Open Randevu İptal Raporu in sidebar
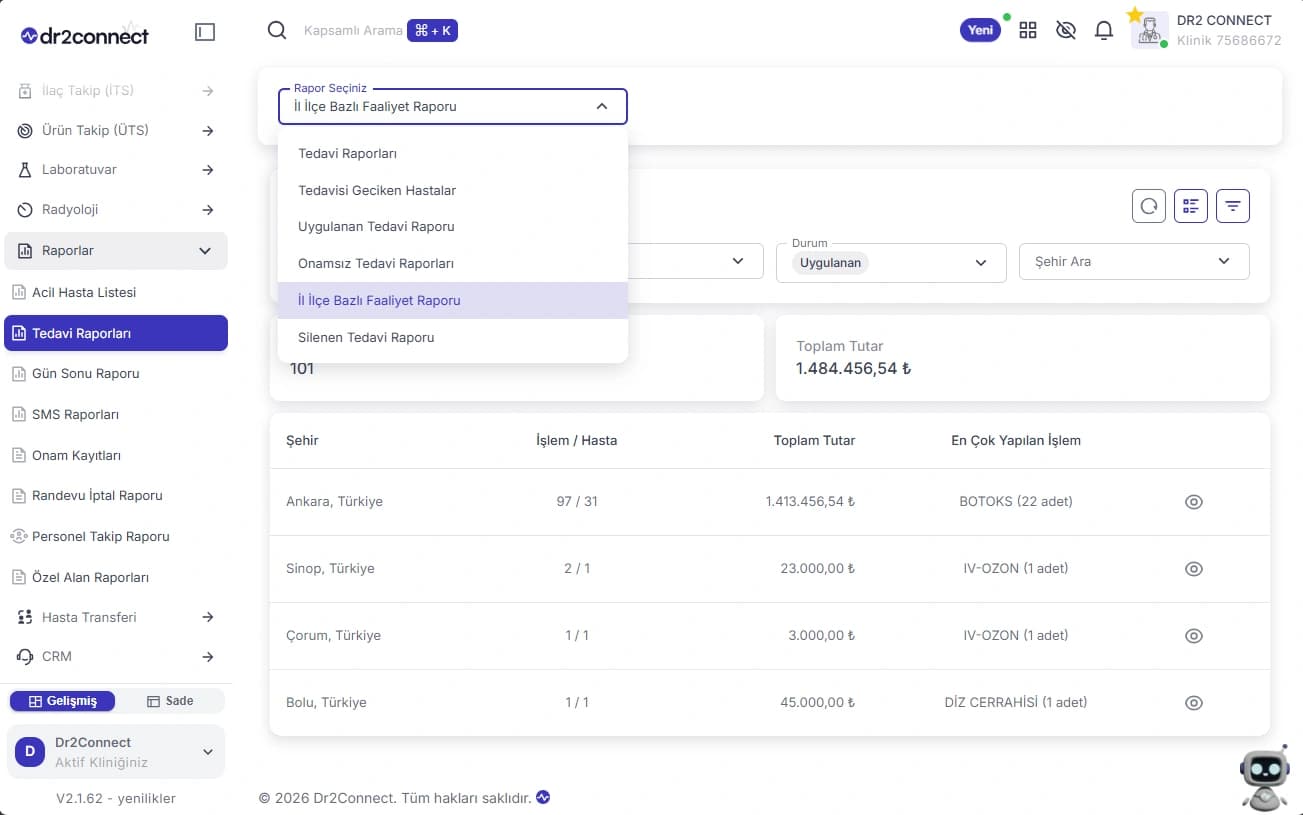The image size is (1303, 815). tap(116, 496)
